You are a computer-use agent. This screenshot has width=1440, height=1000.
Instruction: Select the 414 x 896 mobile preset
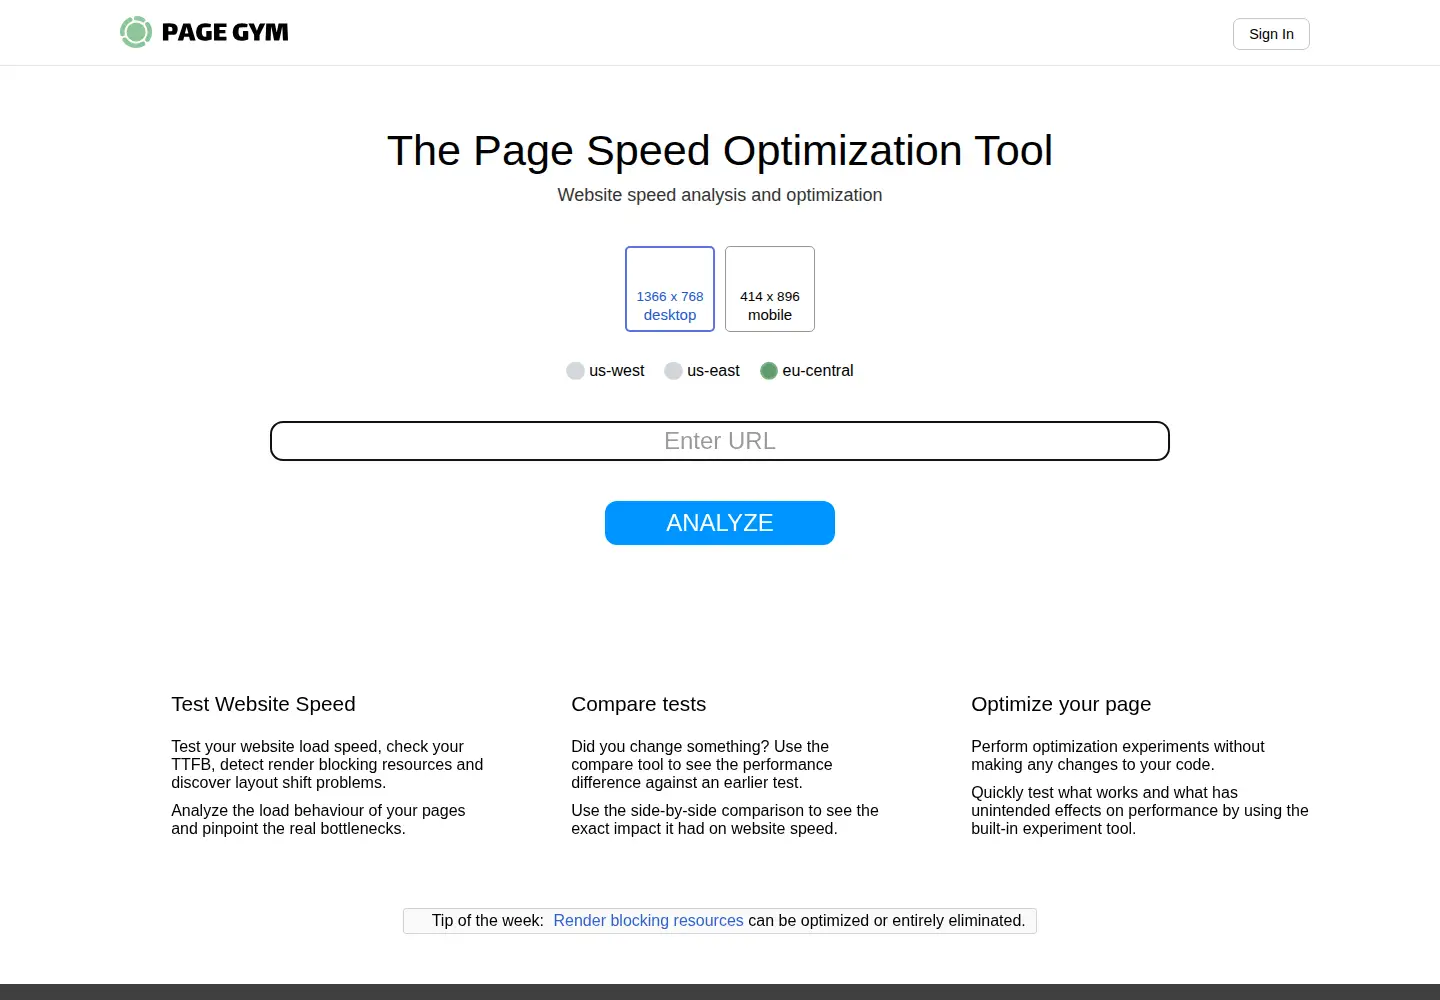(770, 289)
